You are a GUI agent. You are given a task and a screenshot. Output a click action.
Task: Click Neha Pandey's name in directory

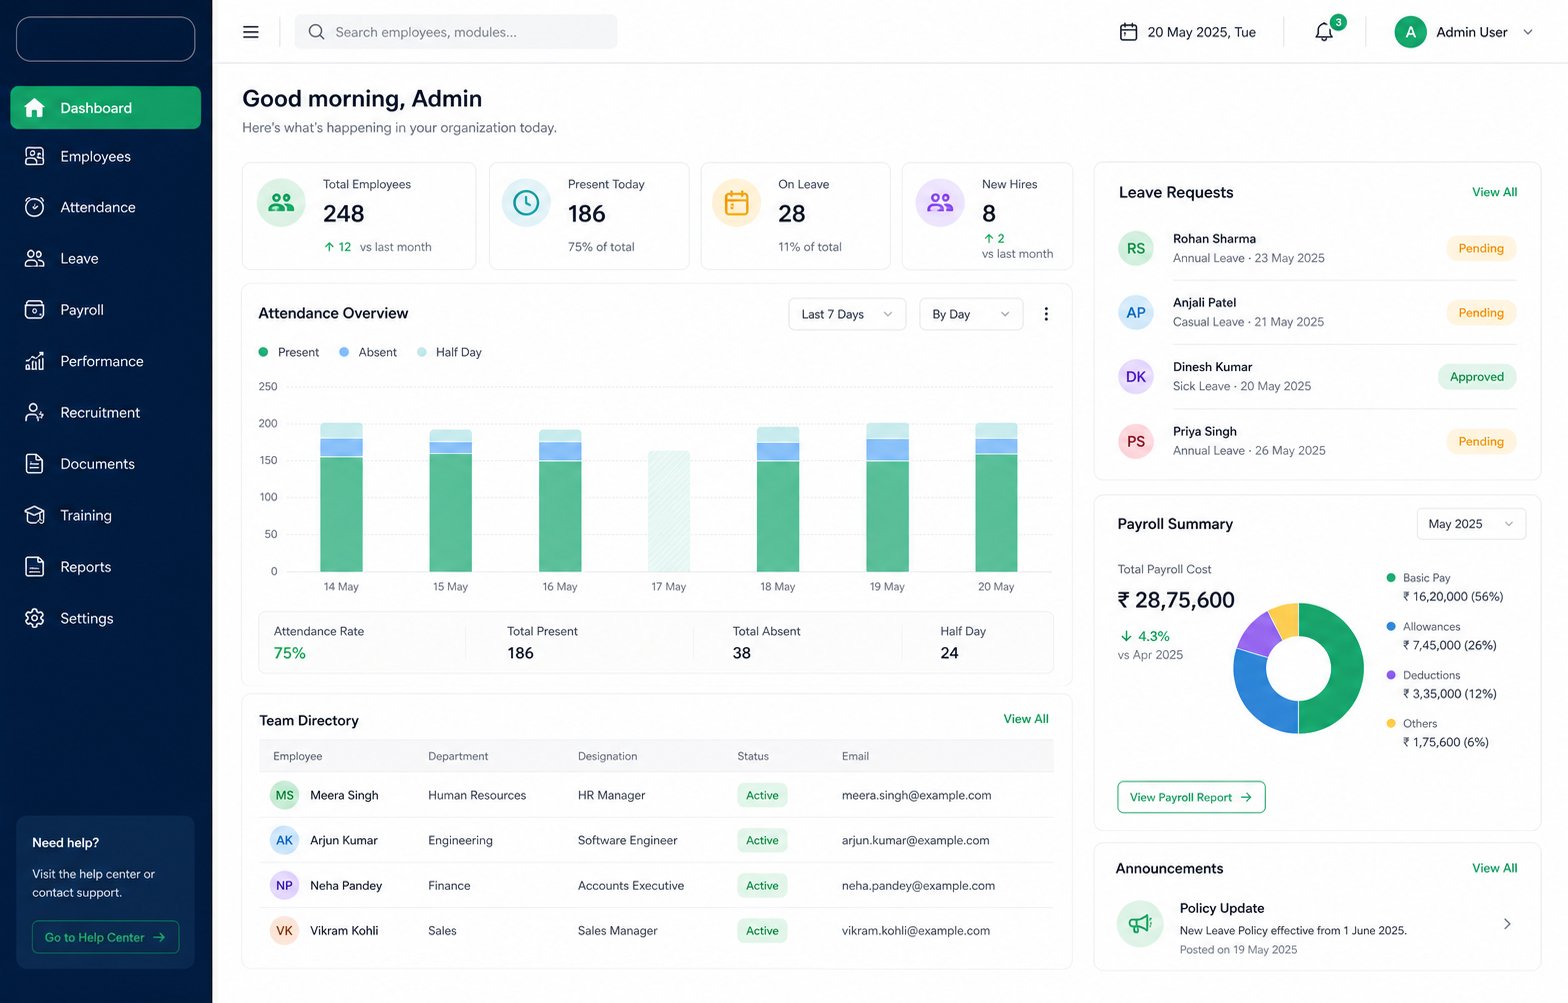tap(346, 885)
